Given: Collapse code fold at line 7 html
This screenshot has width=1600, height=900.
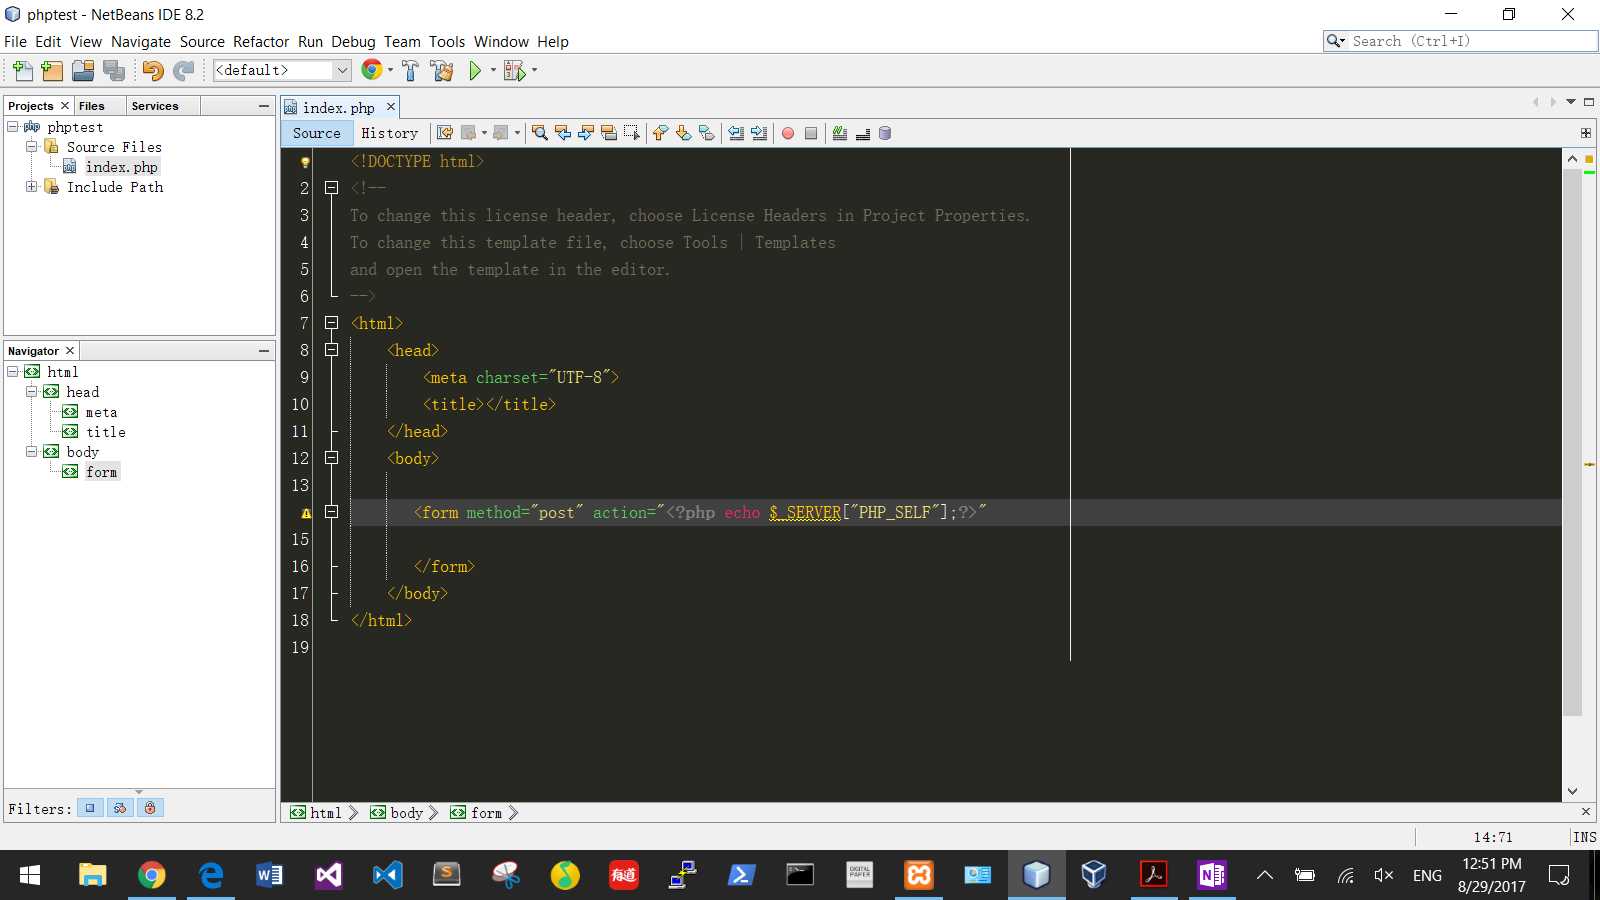Looking at the screenshot, I should [331, 323].
